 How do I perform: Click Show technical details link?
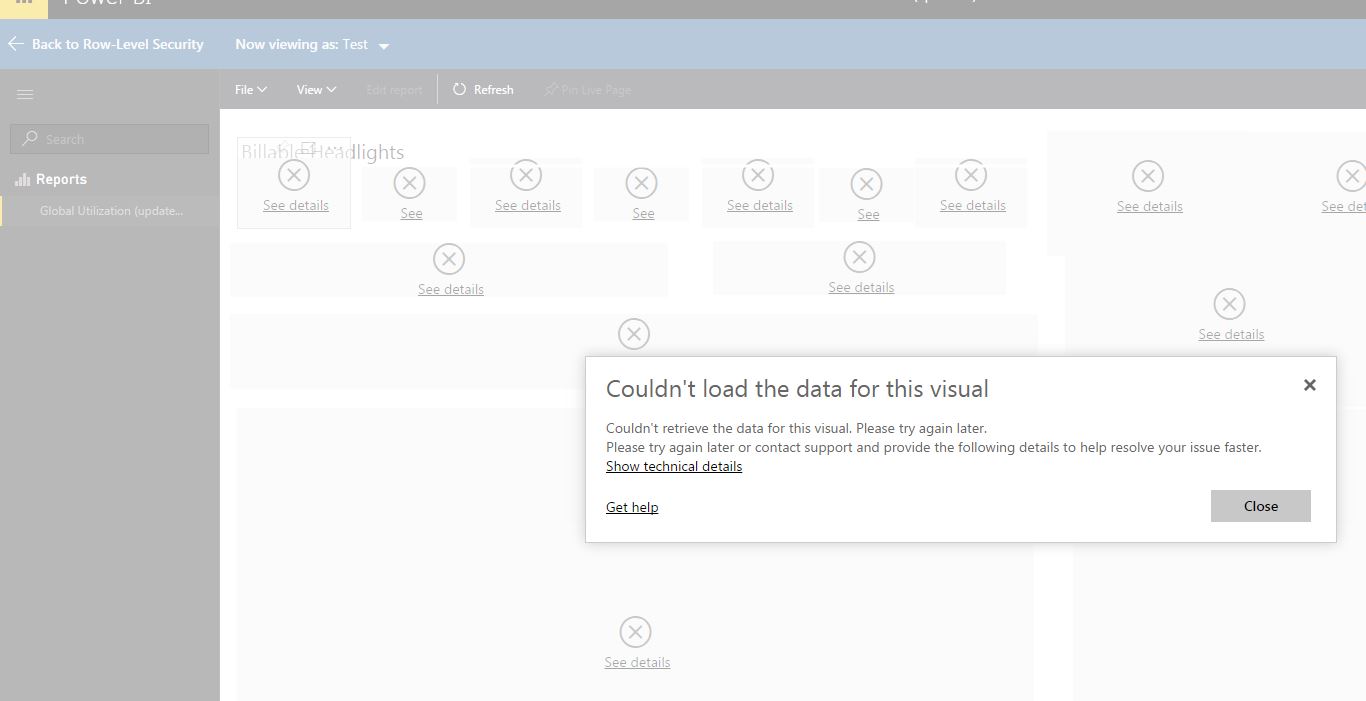pos(674,466)
